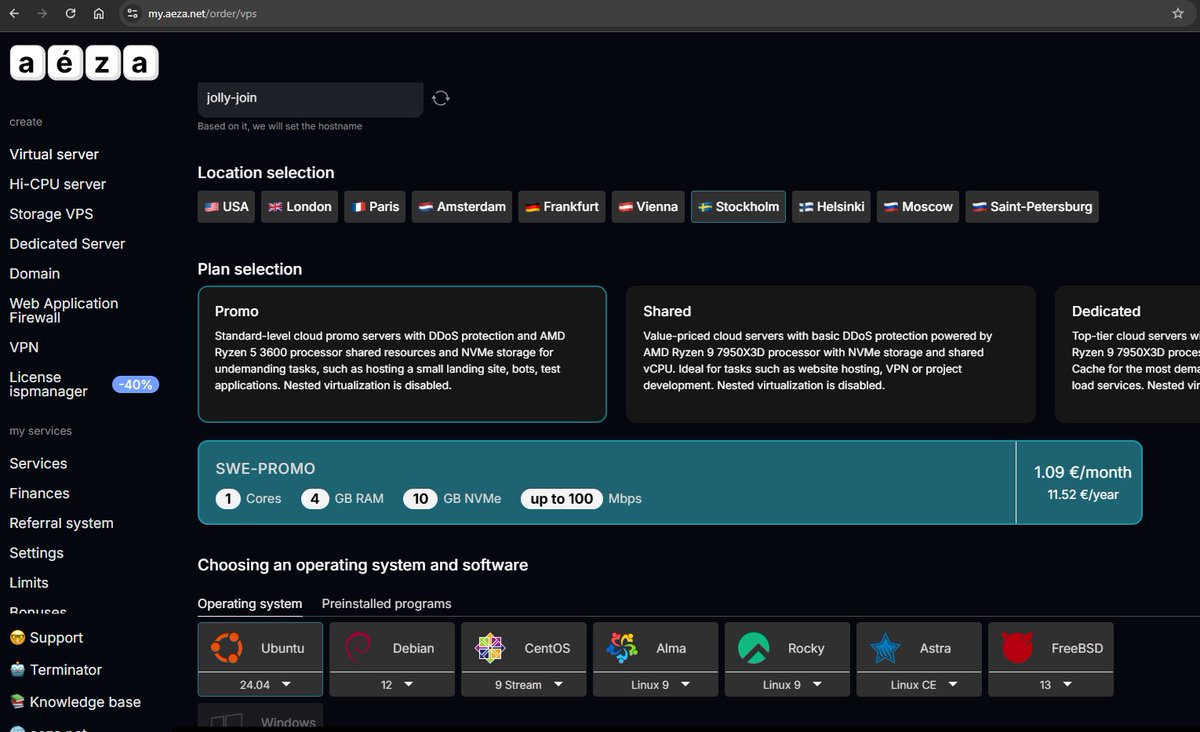Click the Astra Linux star logo

click(885, 648)
